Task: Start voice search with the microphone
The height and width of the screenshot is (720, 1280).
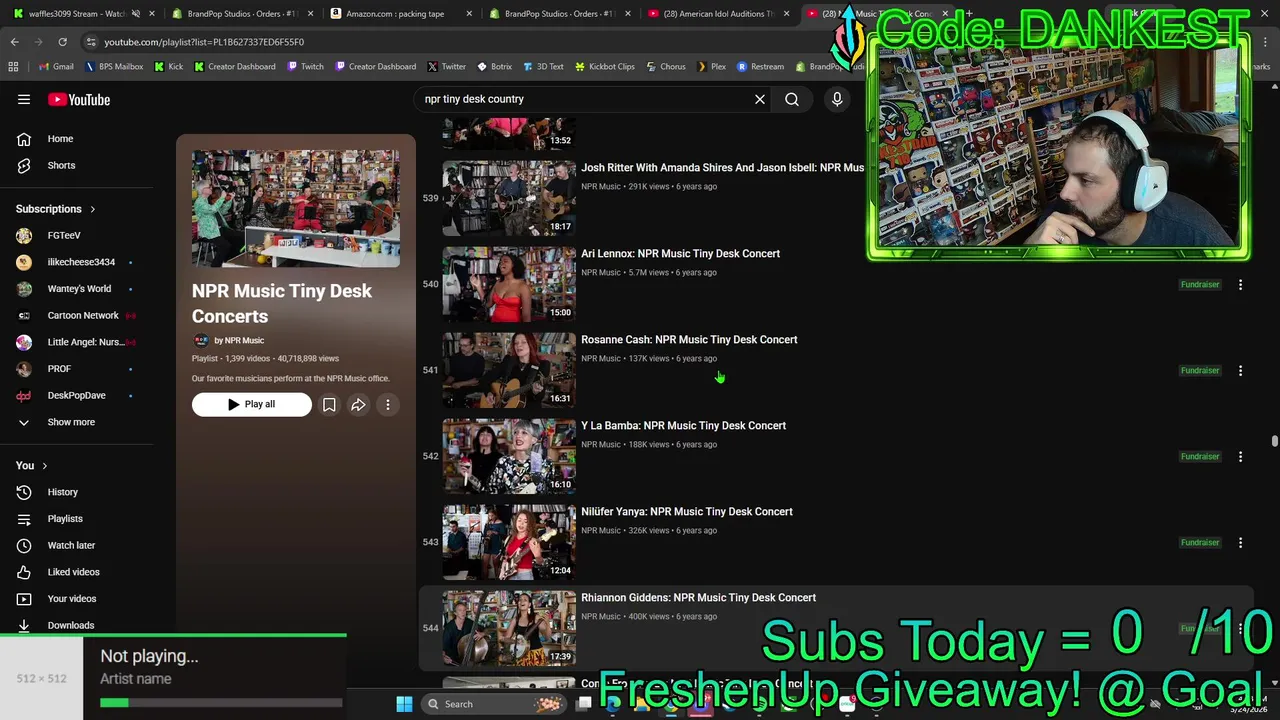Action: (x=837, y=99)
